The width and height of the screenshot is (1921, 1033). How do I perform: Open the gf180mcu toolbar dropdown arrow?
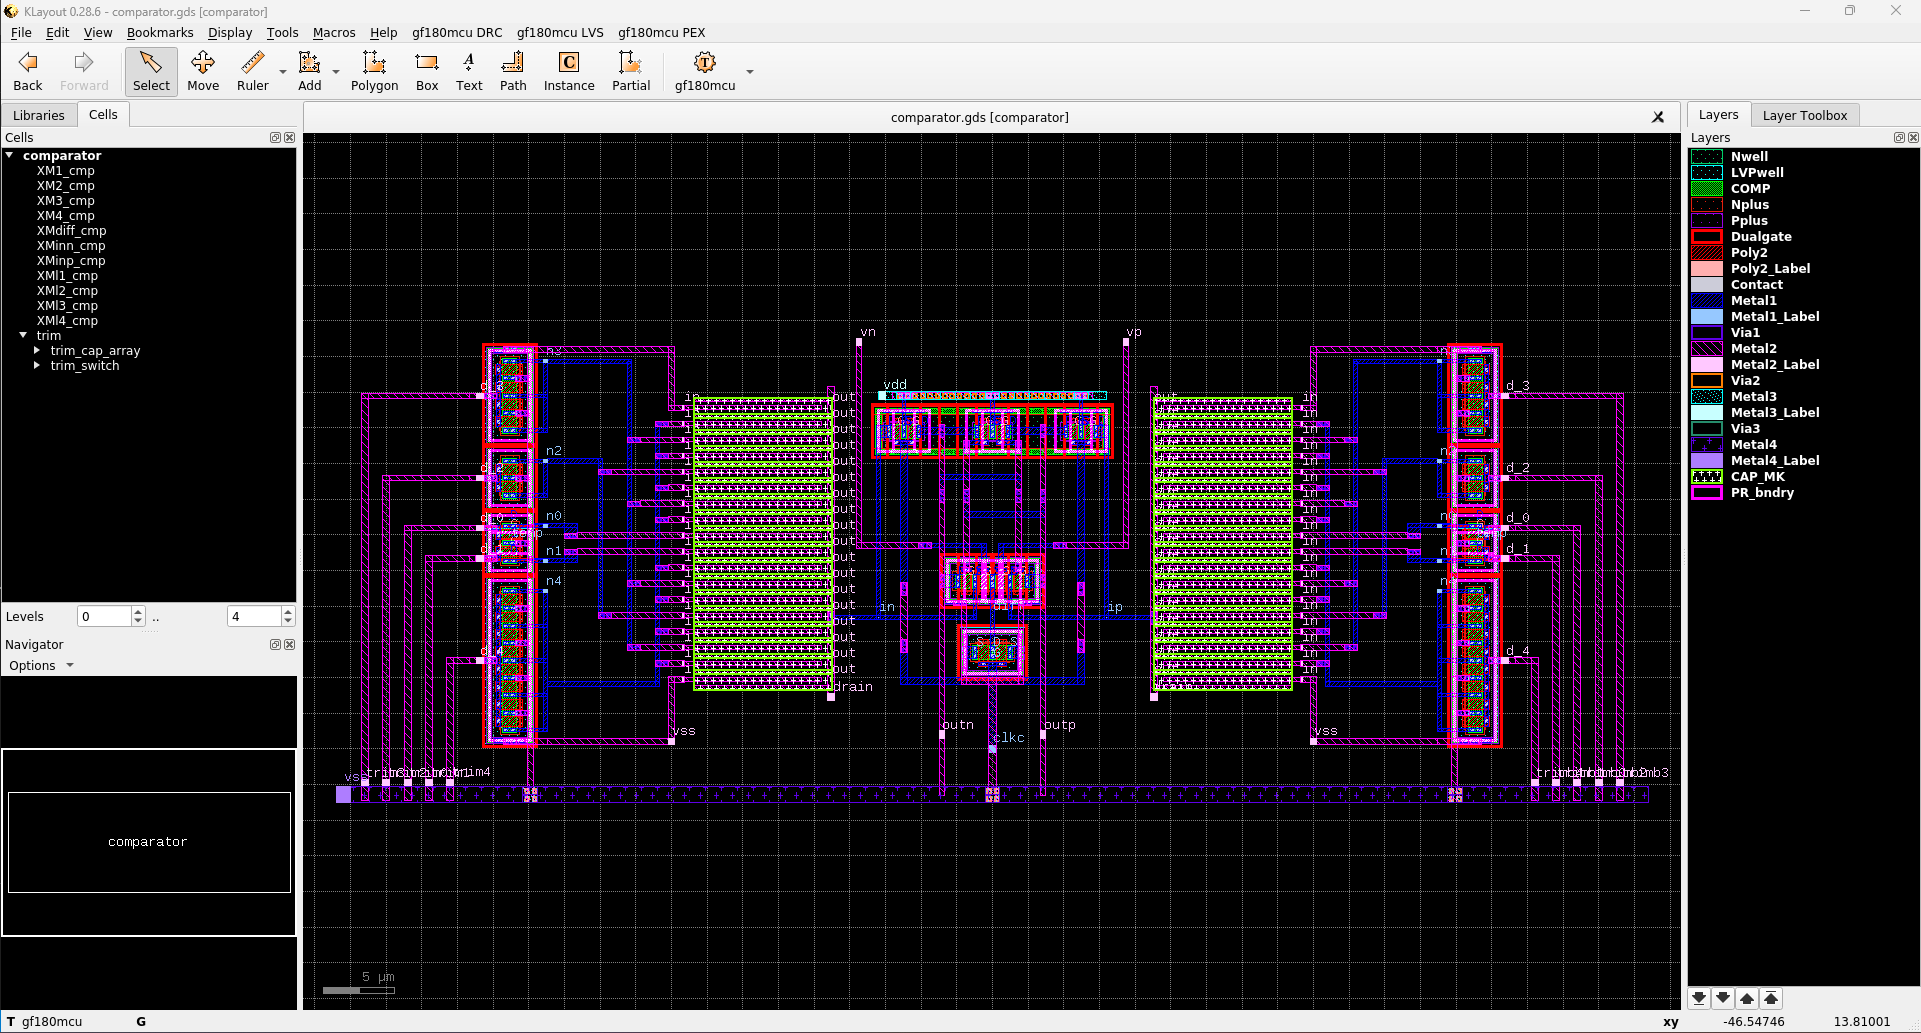point(750,72)
